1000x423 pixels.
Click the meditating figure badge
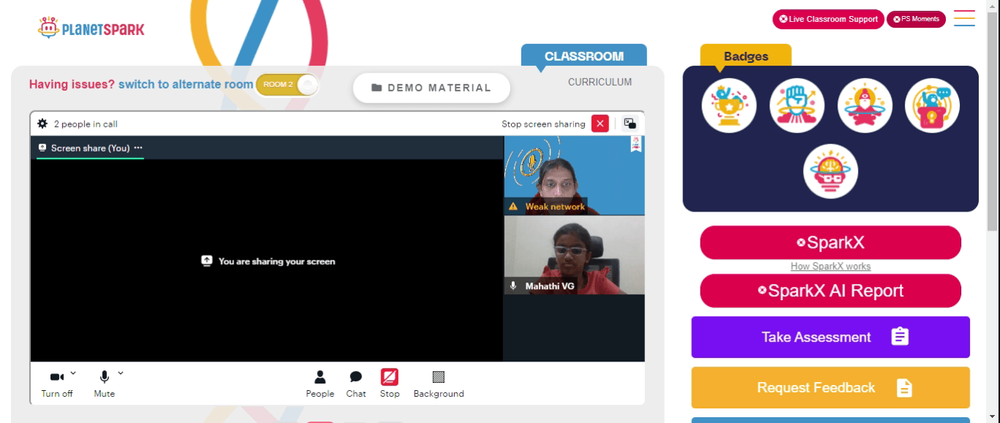[x=864, y=106]
